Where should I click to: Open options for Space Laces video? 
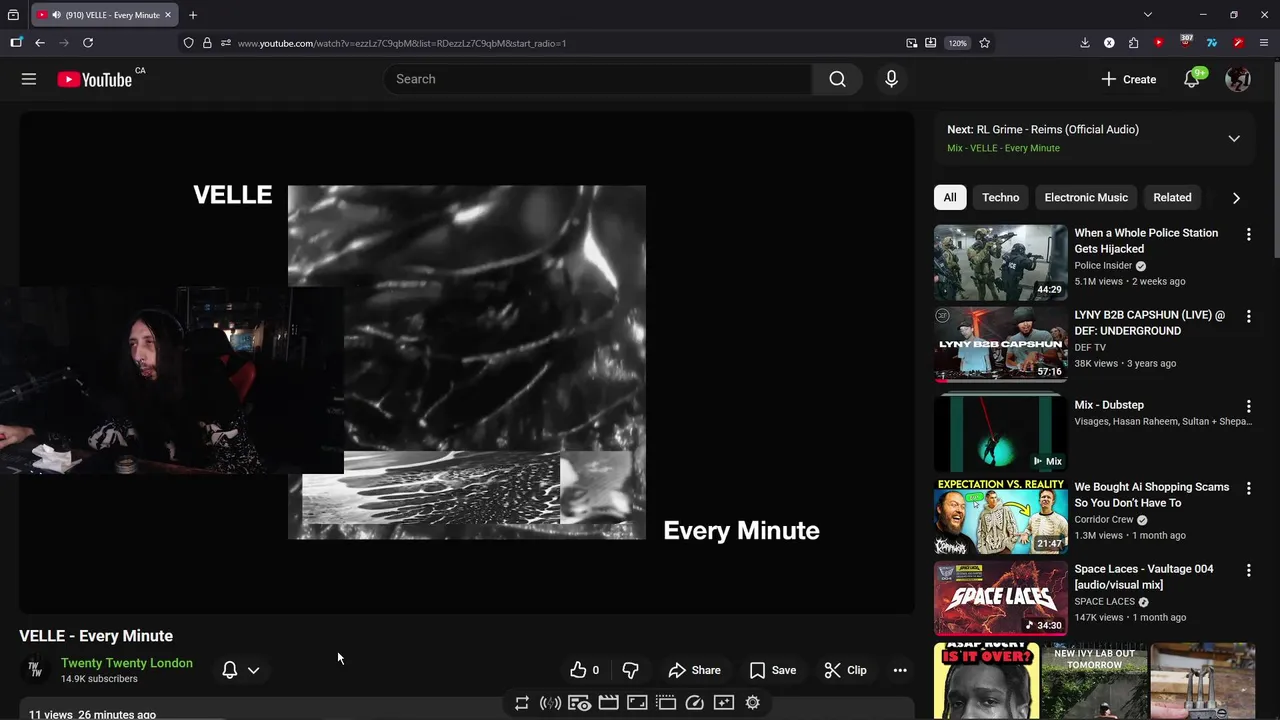pos(1248,570)
